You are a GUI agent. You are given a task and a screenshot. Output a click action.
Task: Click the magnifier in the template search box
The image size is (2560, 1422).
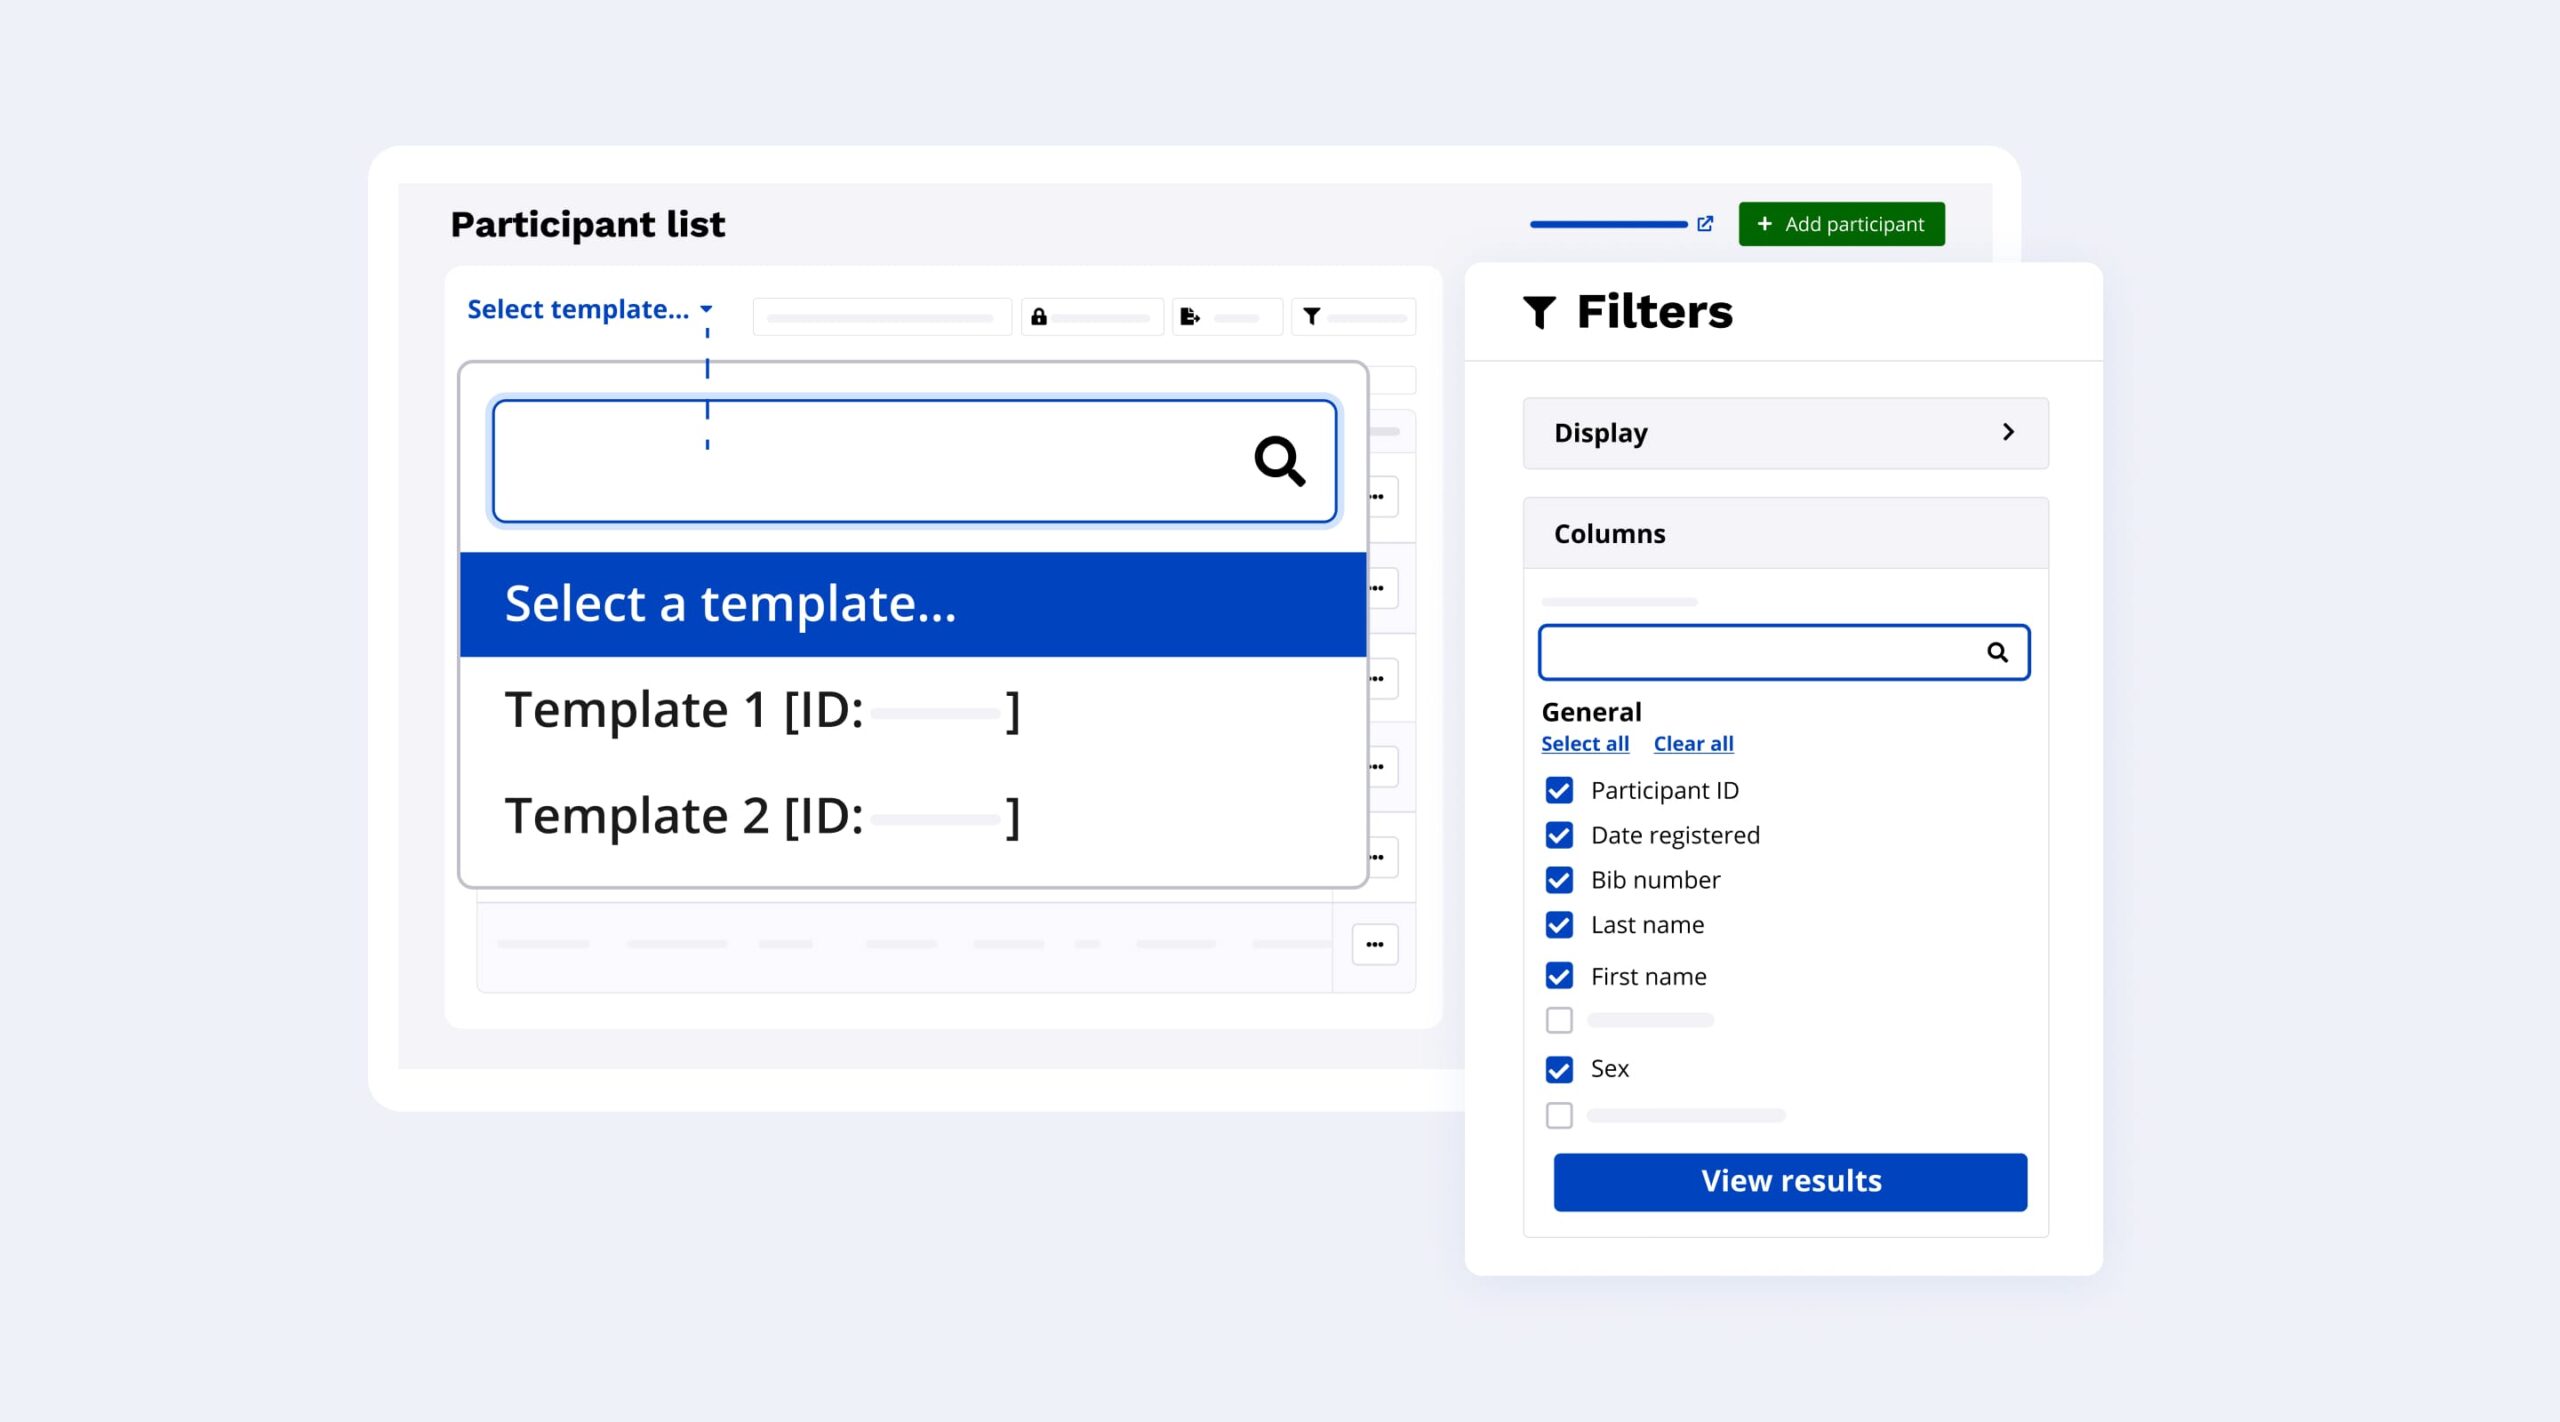coord(1279,461)
